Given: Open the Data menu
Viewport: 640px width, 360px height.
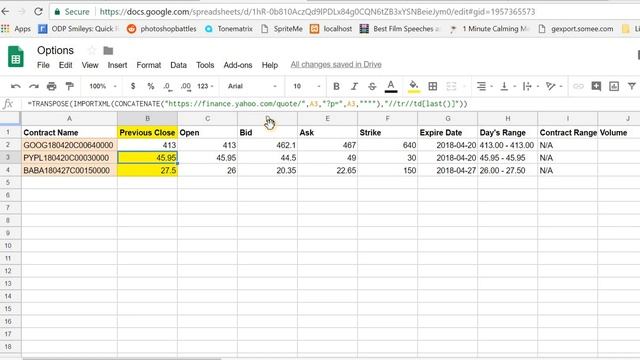Looking at the screenshot, I should click(178, 65).
